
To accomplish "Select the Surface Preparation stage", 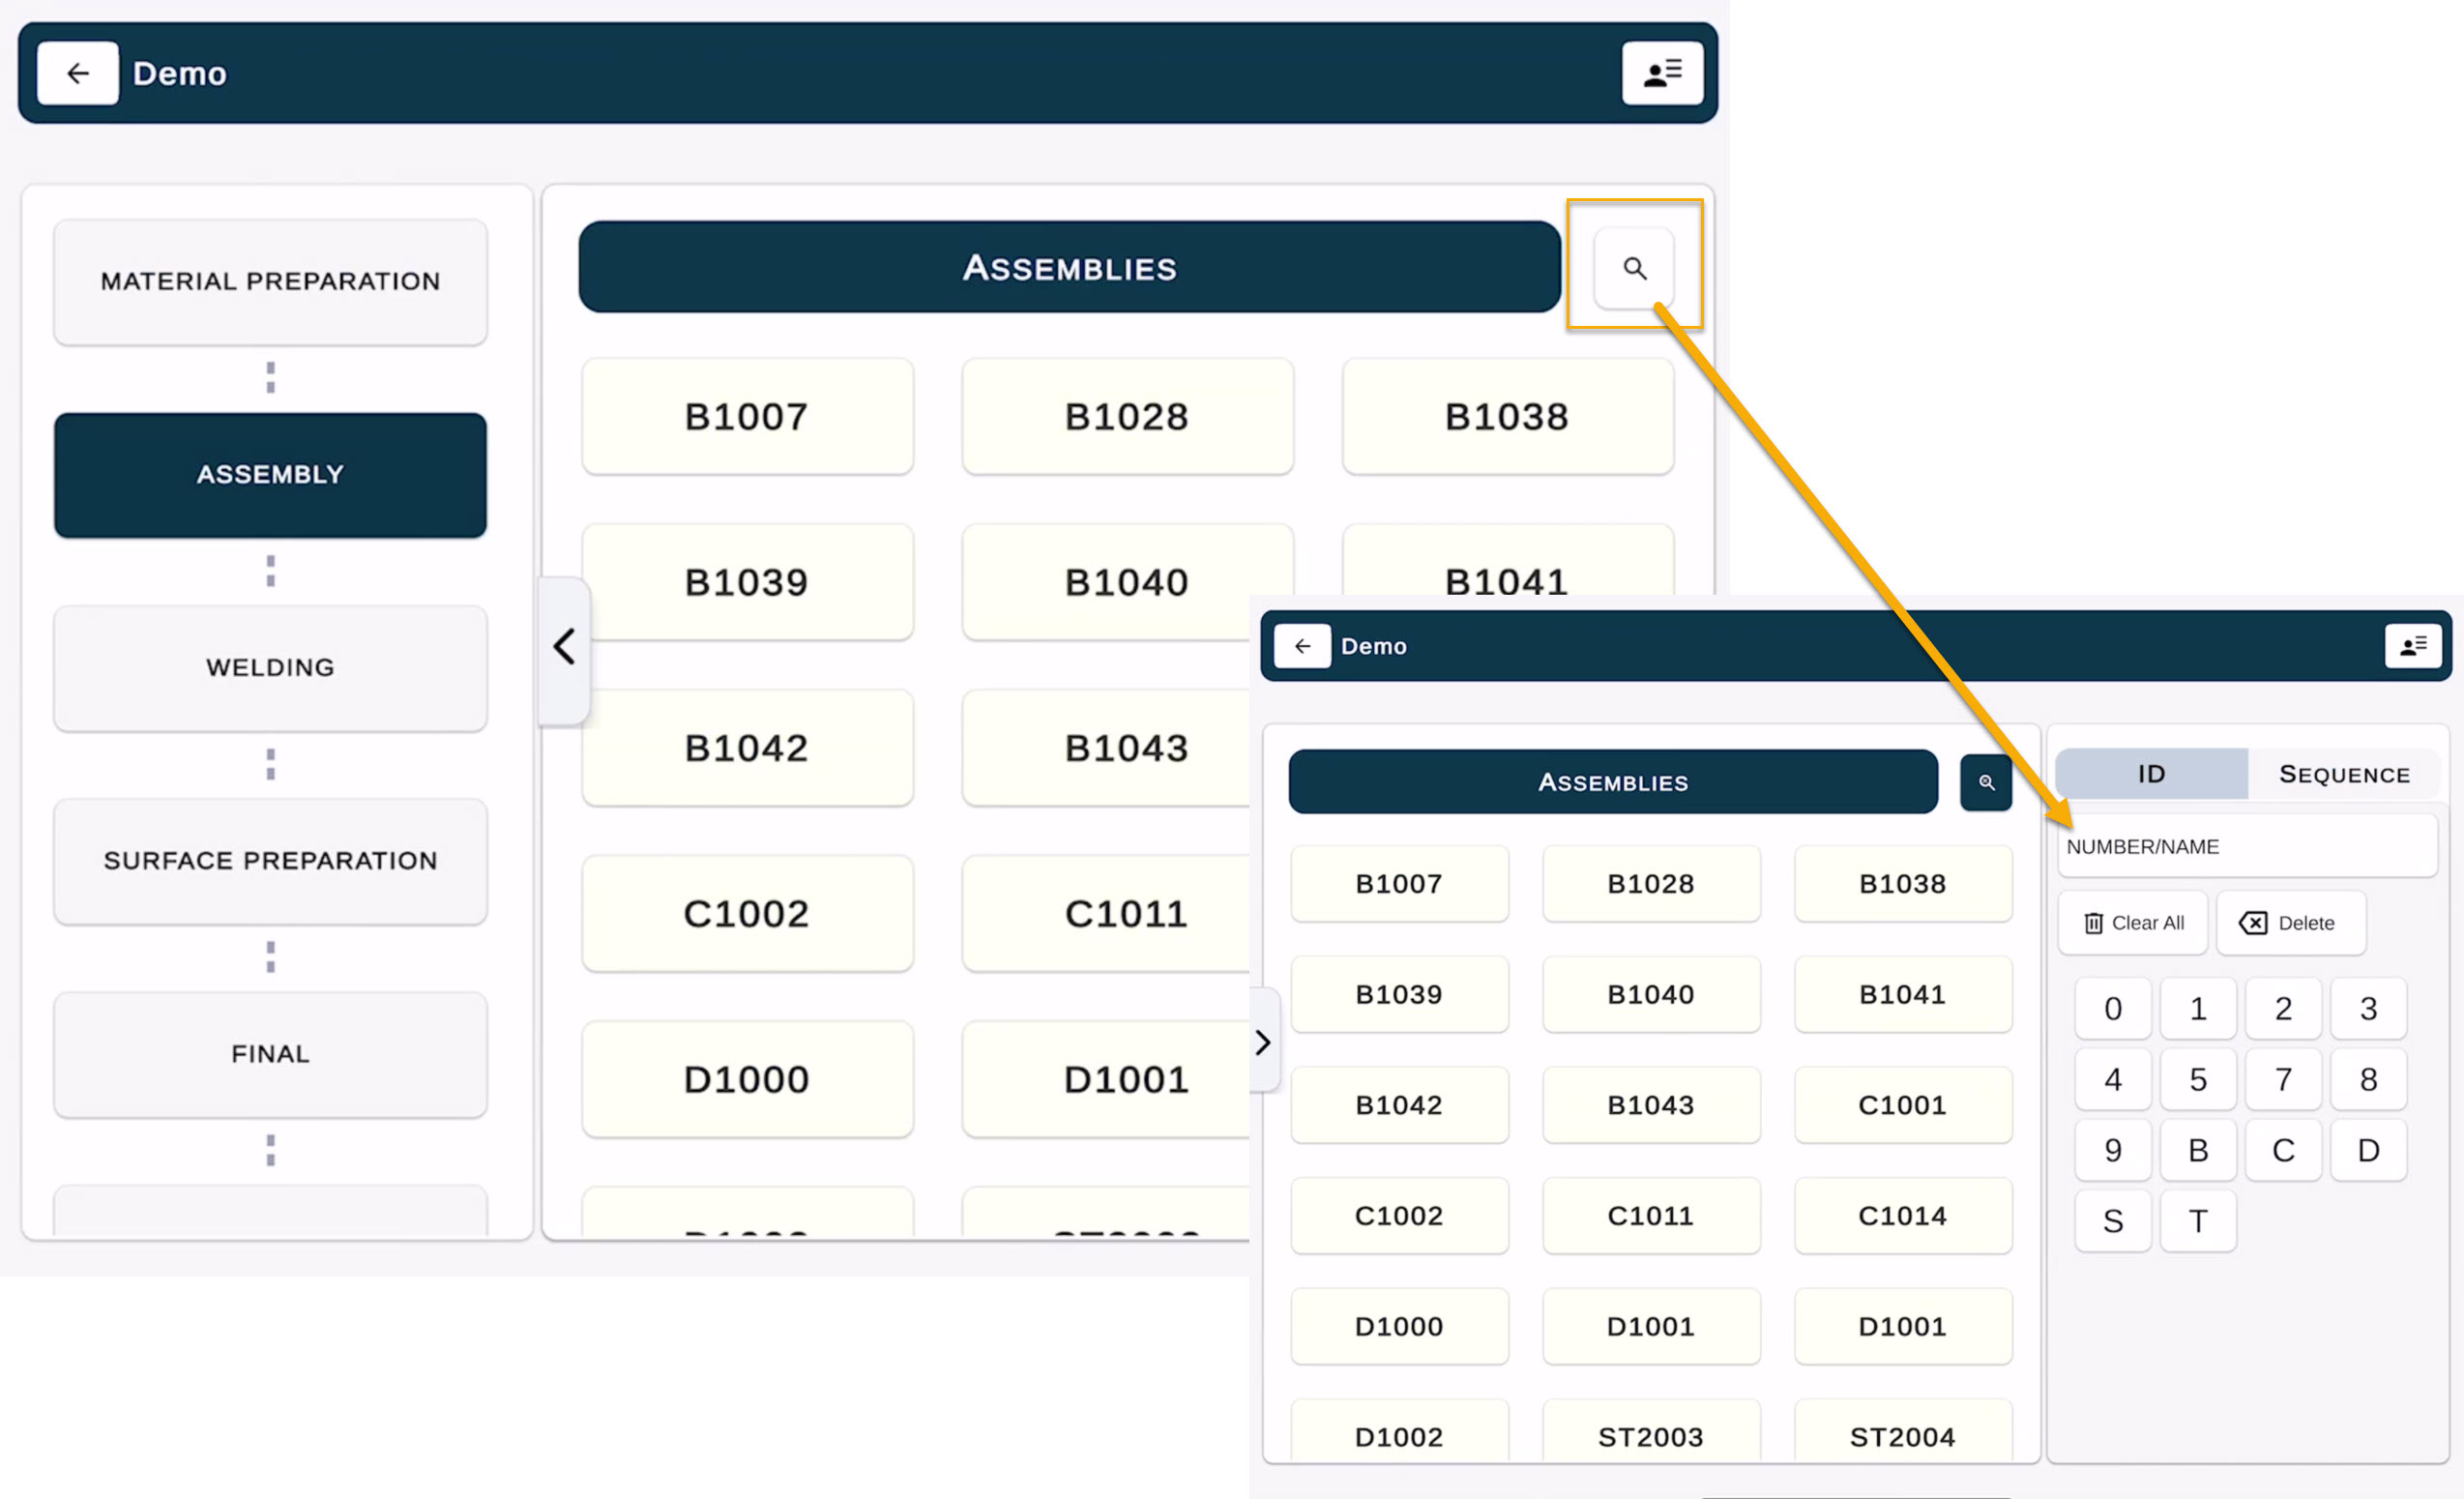I will (270, 861).
